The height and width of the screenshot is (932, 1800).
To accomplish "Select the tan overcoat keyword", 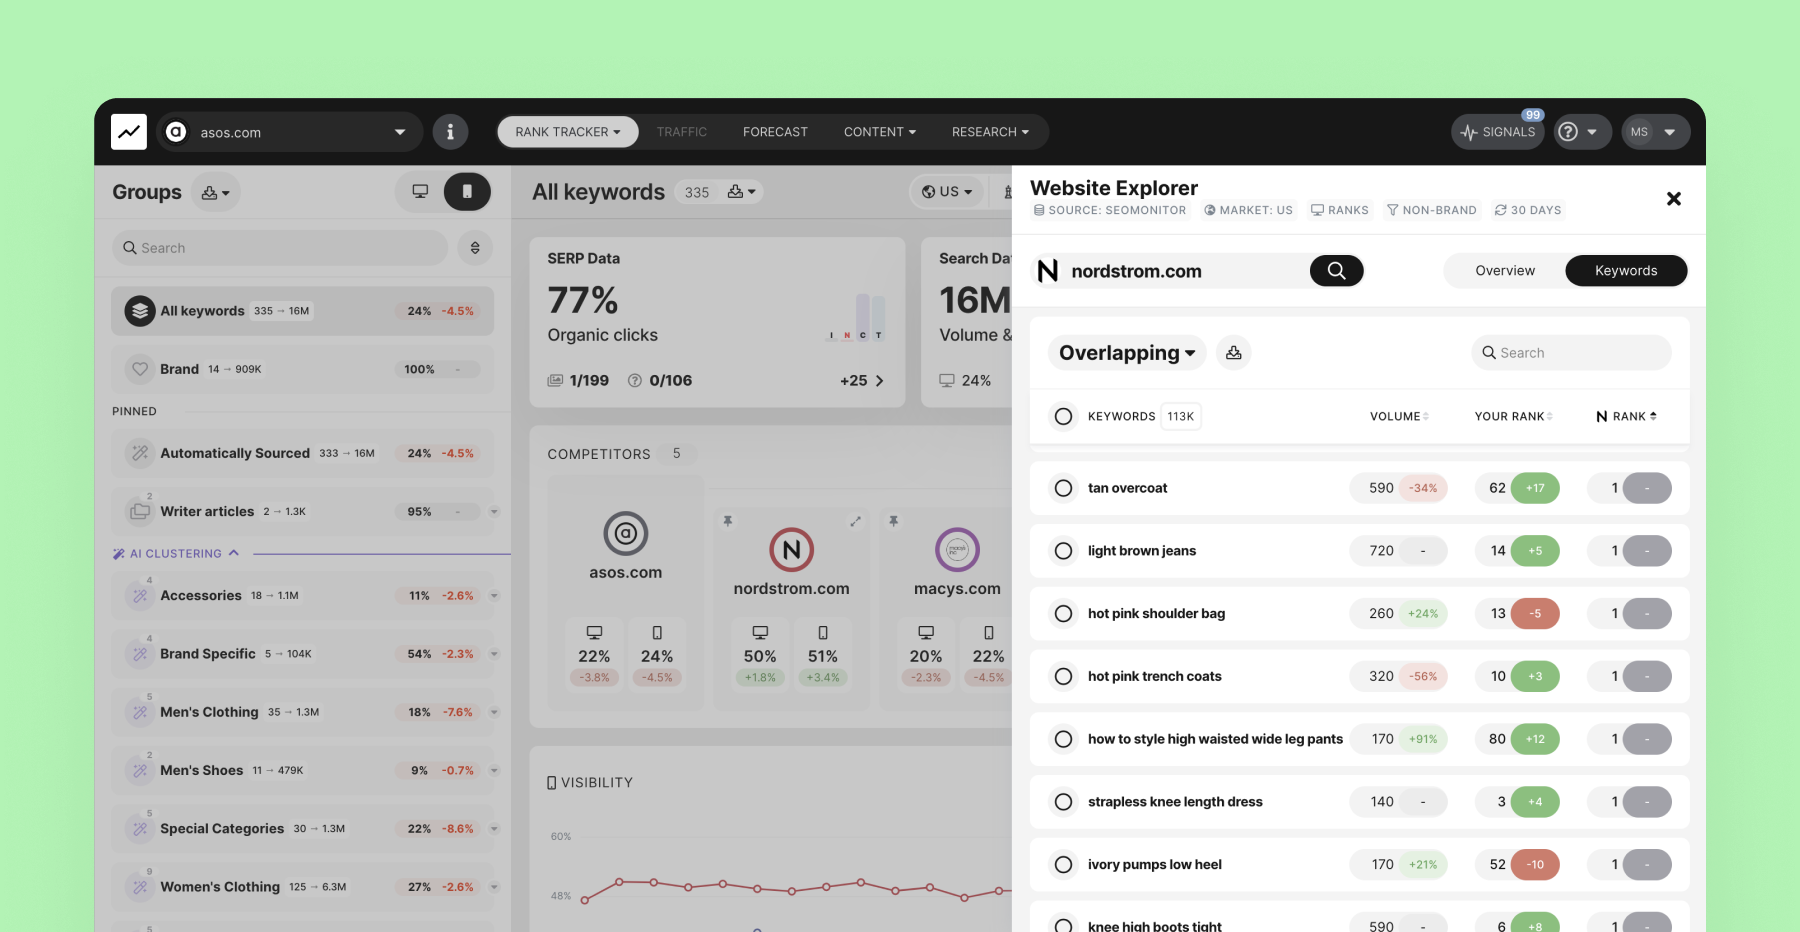I will pos(1063,488).
